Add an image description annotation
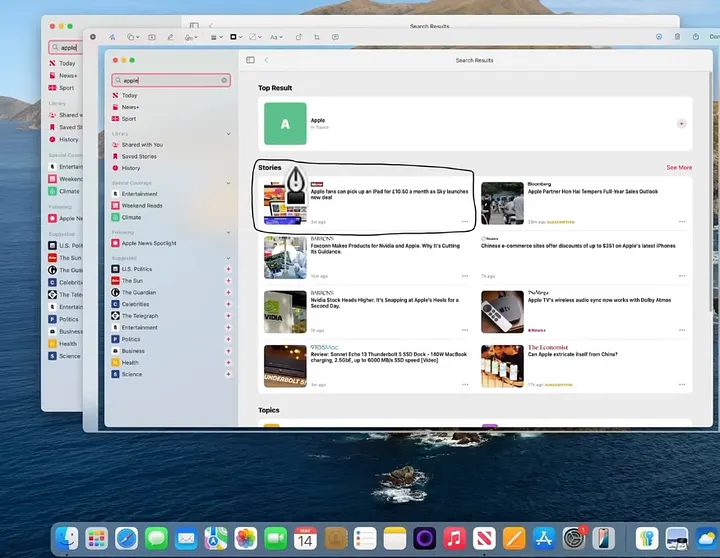This screenshot has height=558, width=720. pyautogui.click(x=335, y=37)
